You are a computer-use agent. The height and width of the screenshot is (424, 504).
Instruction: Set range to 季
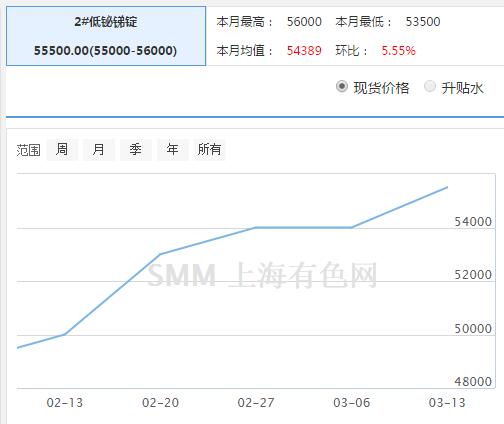pos(136,149)
